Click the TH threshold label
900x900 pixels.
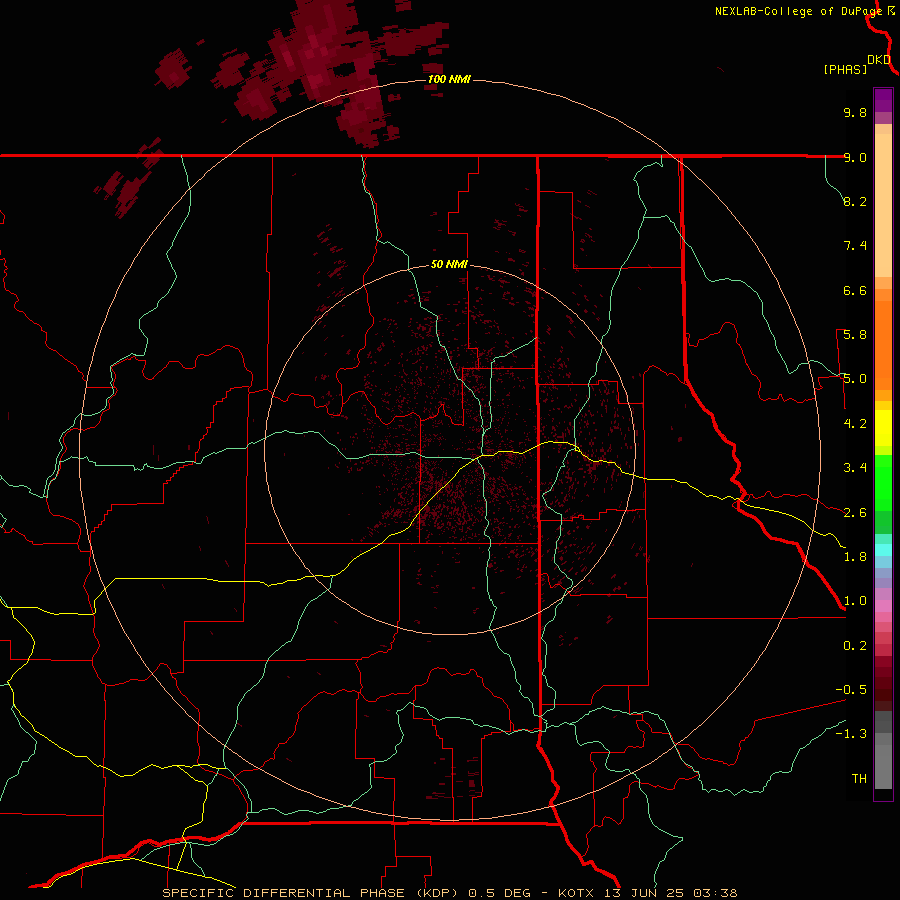(859, 779)
